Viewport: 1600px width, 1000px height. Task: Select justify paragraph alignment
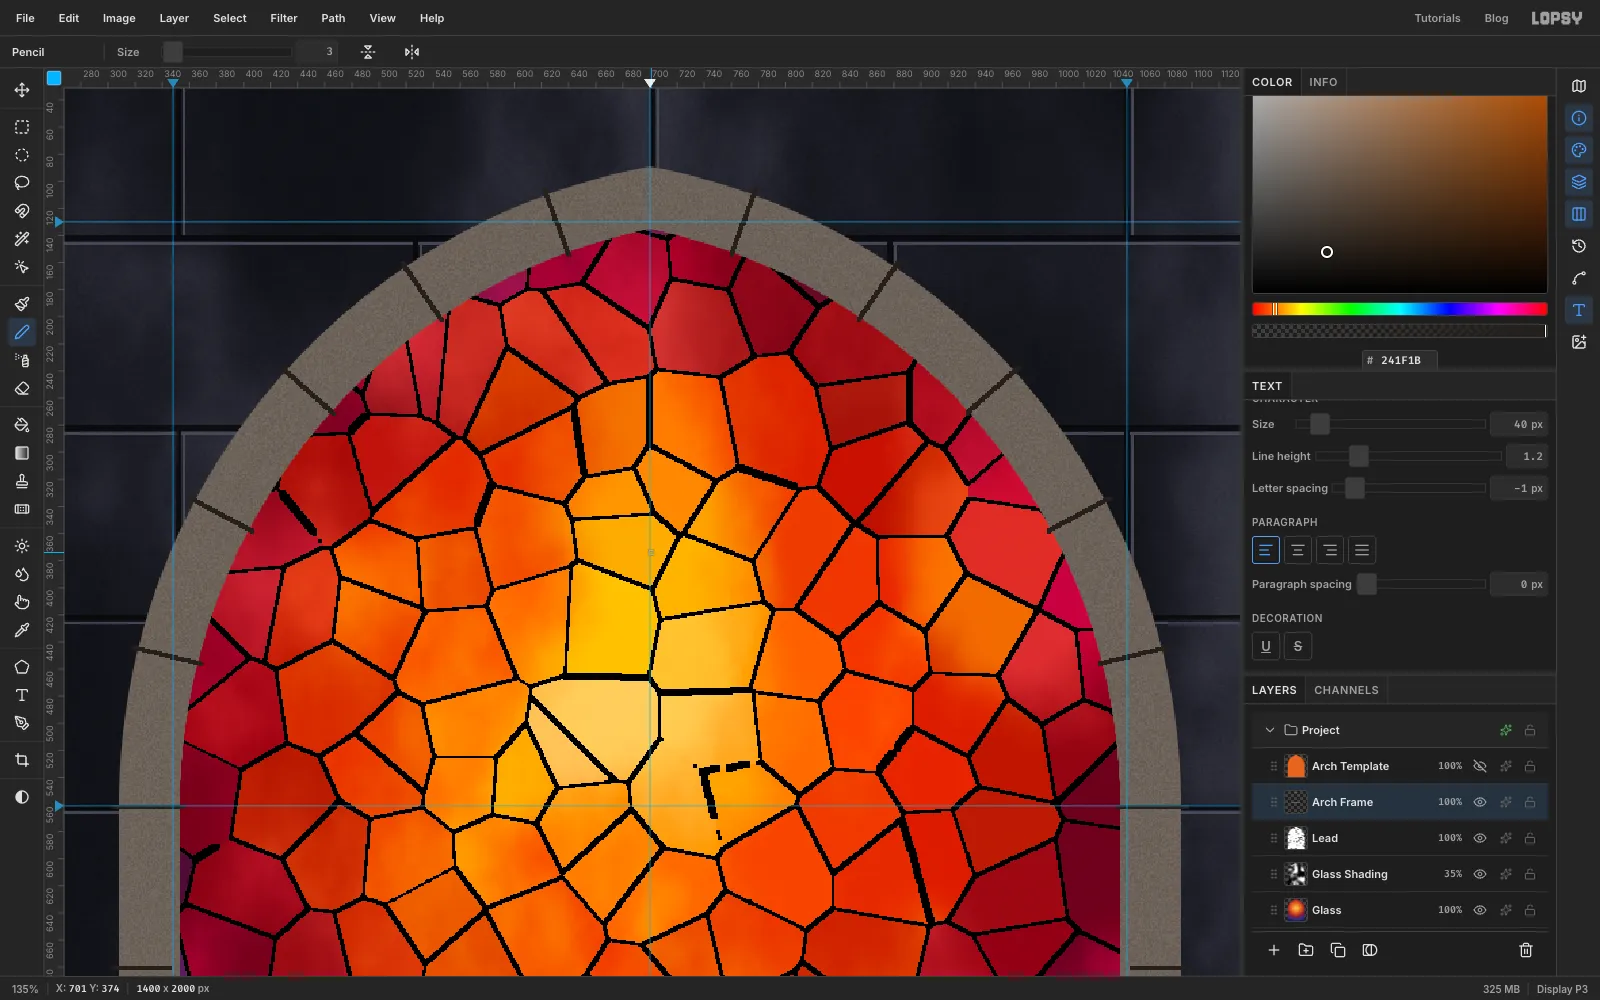coord(1362,550)
